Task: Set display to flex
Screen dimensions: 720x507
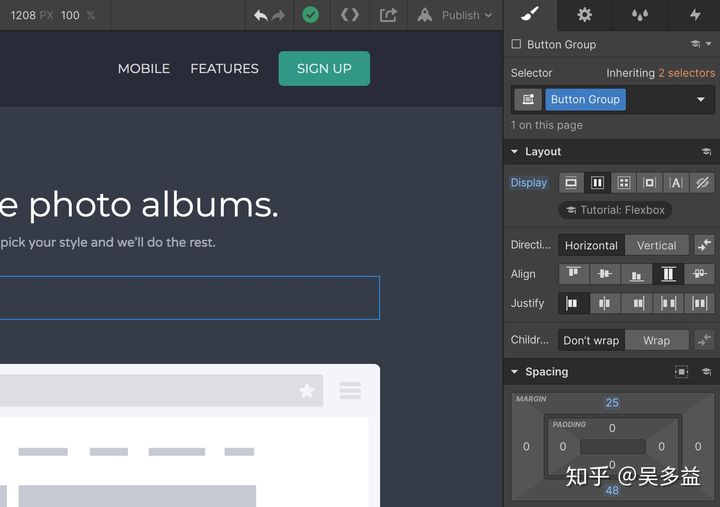Action: coord(597,183)
